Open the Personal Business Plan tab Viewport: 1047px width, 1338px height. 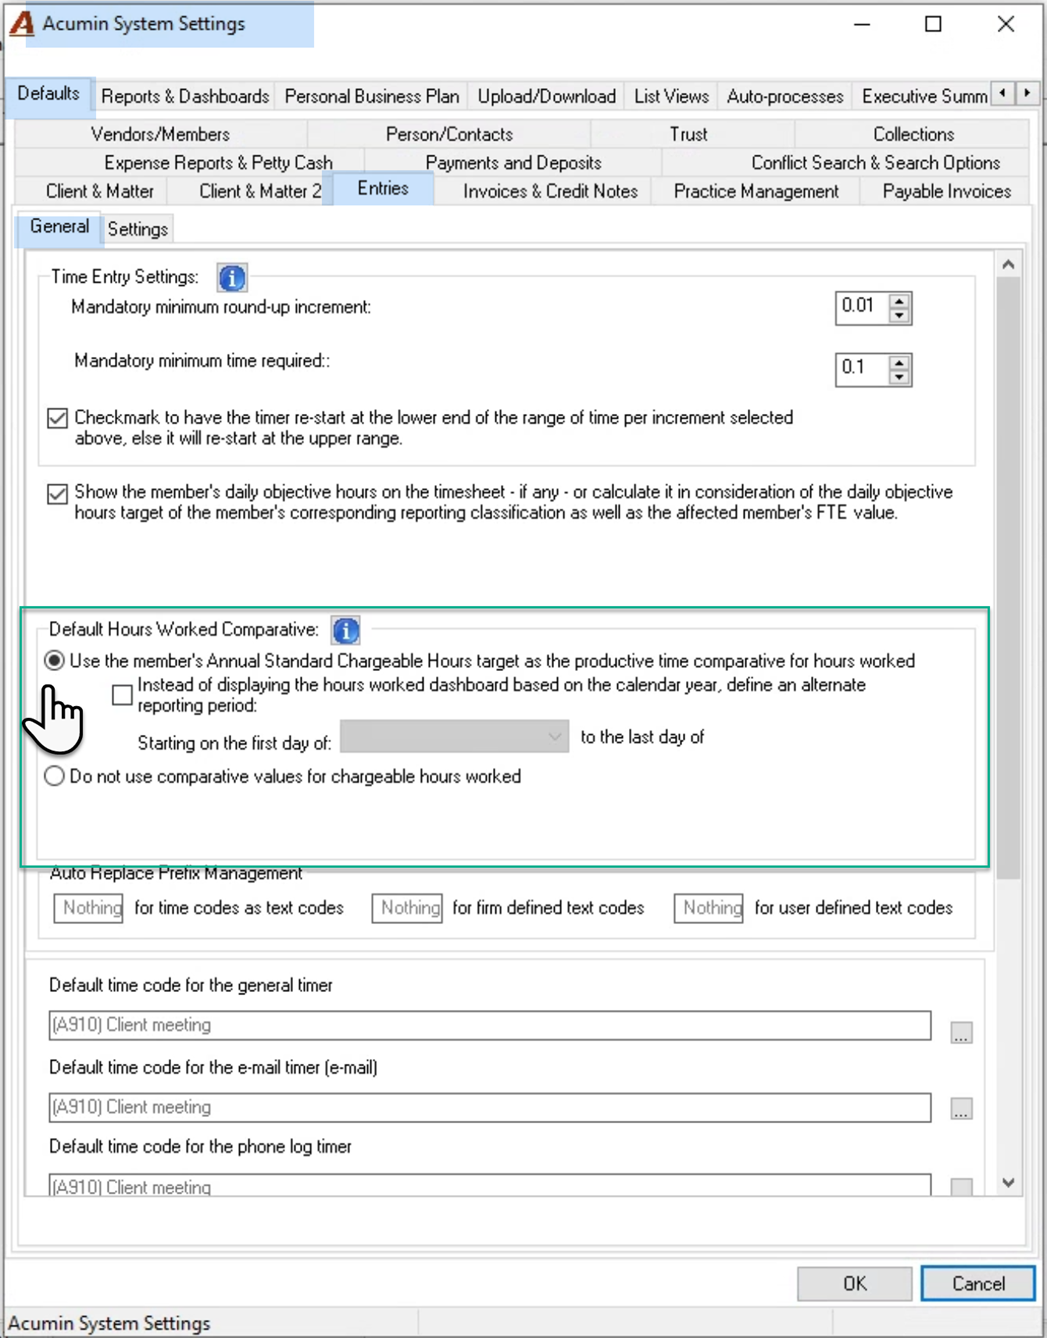(372, 96)
